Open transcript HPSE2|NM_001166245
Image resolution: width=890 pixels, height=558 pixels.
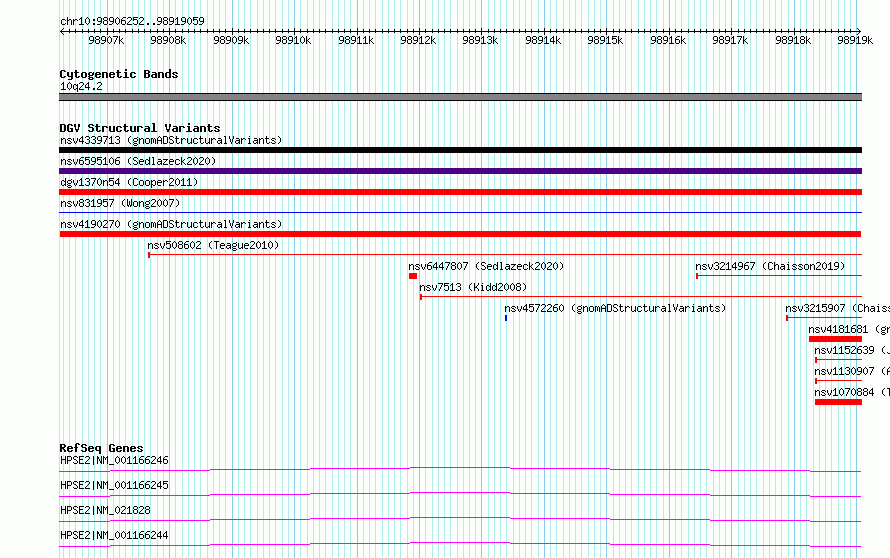coord(114,485)
